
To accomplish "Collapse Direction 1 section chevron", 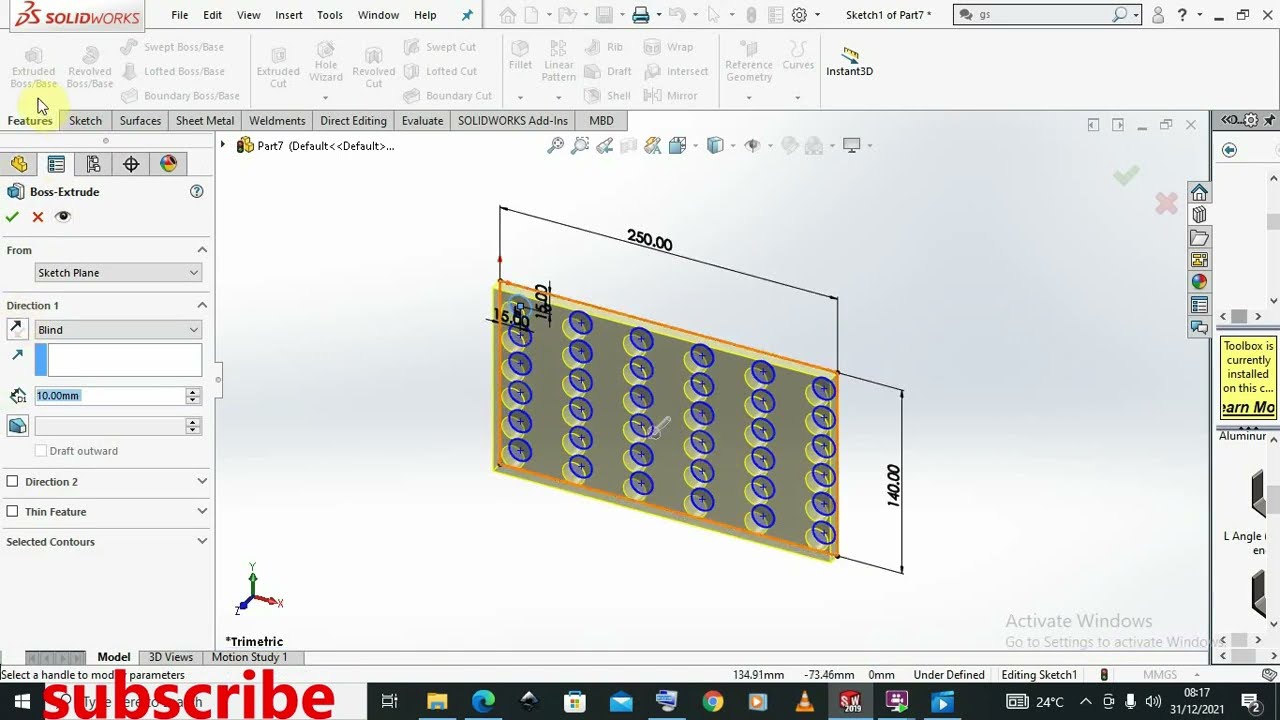I will click(x=202, y=305).
